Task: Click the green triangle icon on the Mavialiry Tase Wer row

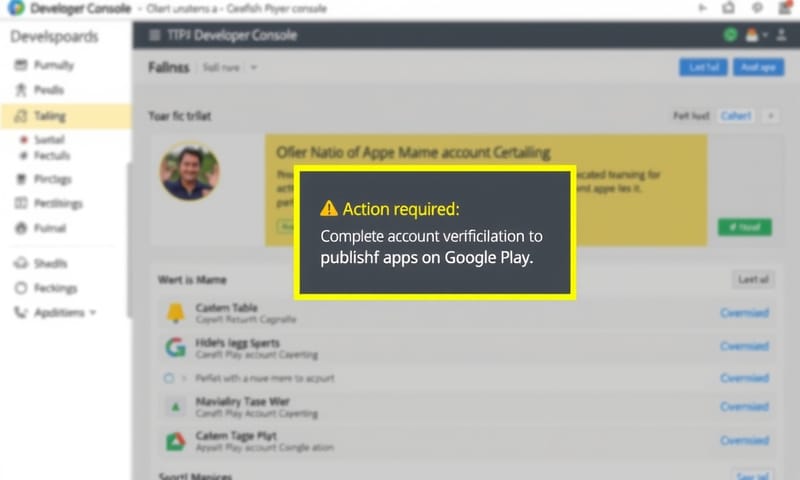Action: 176,407
